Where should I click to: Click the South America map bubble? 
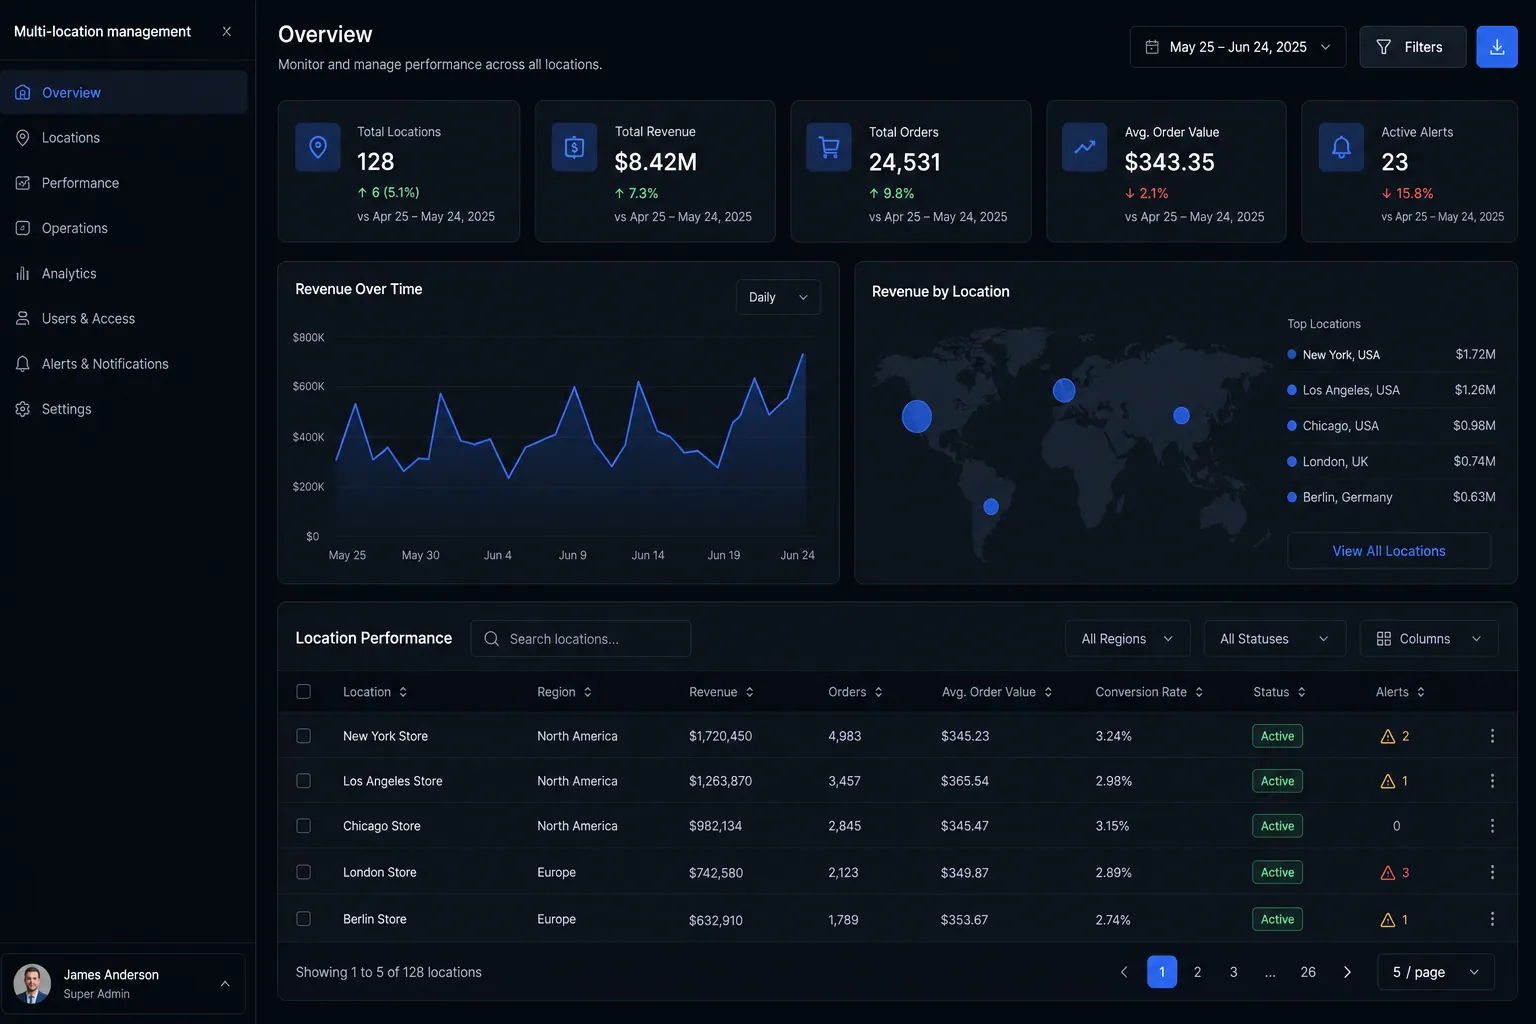click(x=991, y=507)
